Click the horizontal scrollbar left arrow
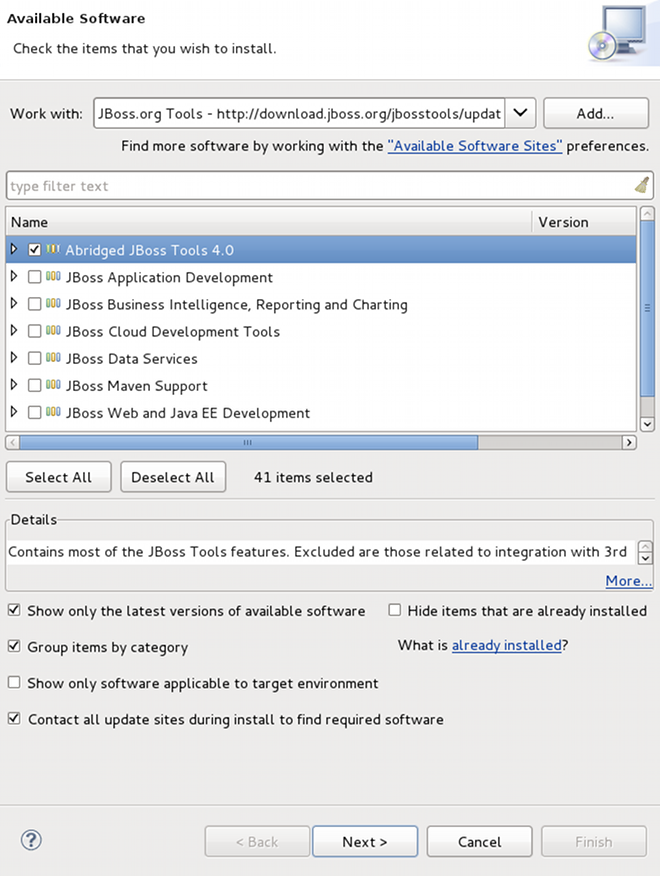This screenshot has width=660, height=876. pyautogui.click(x=12, y=442)
